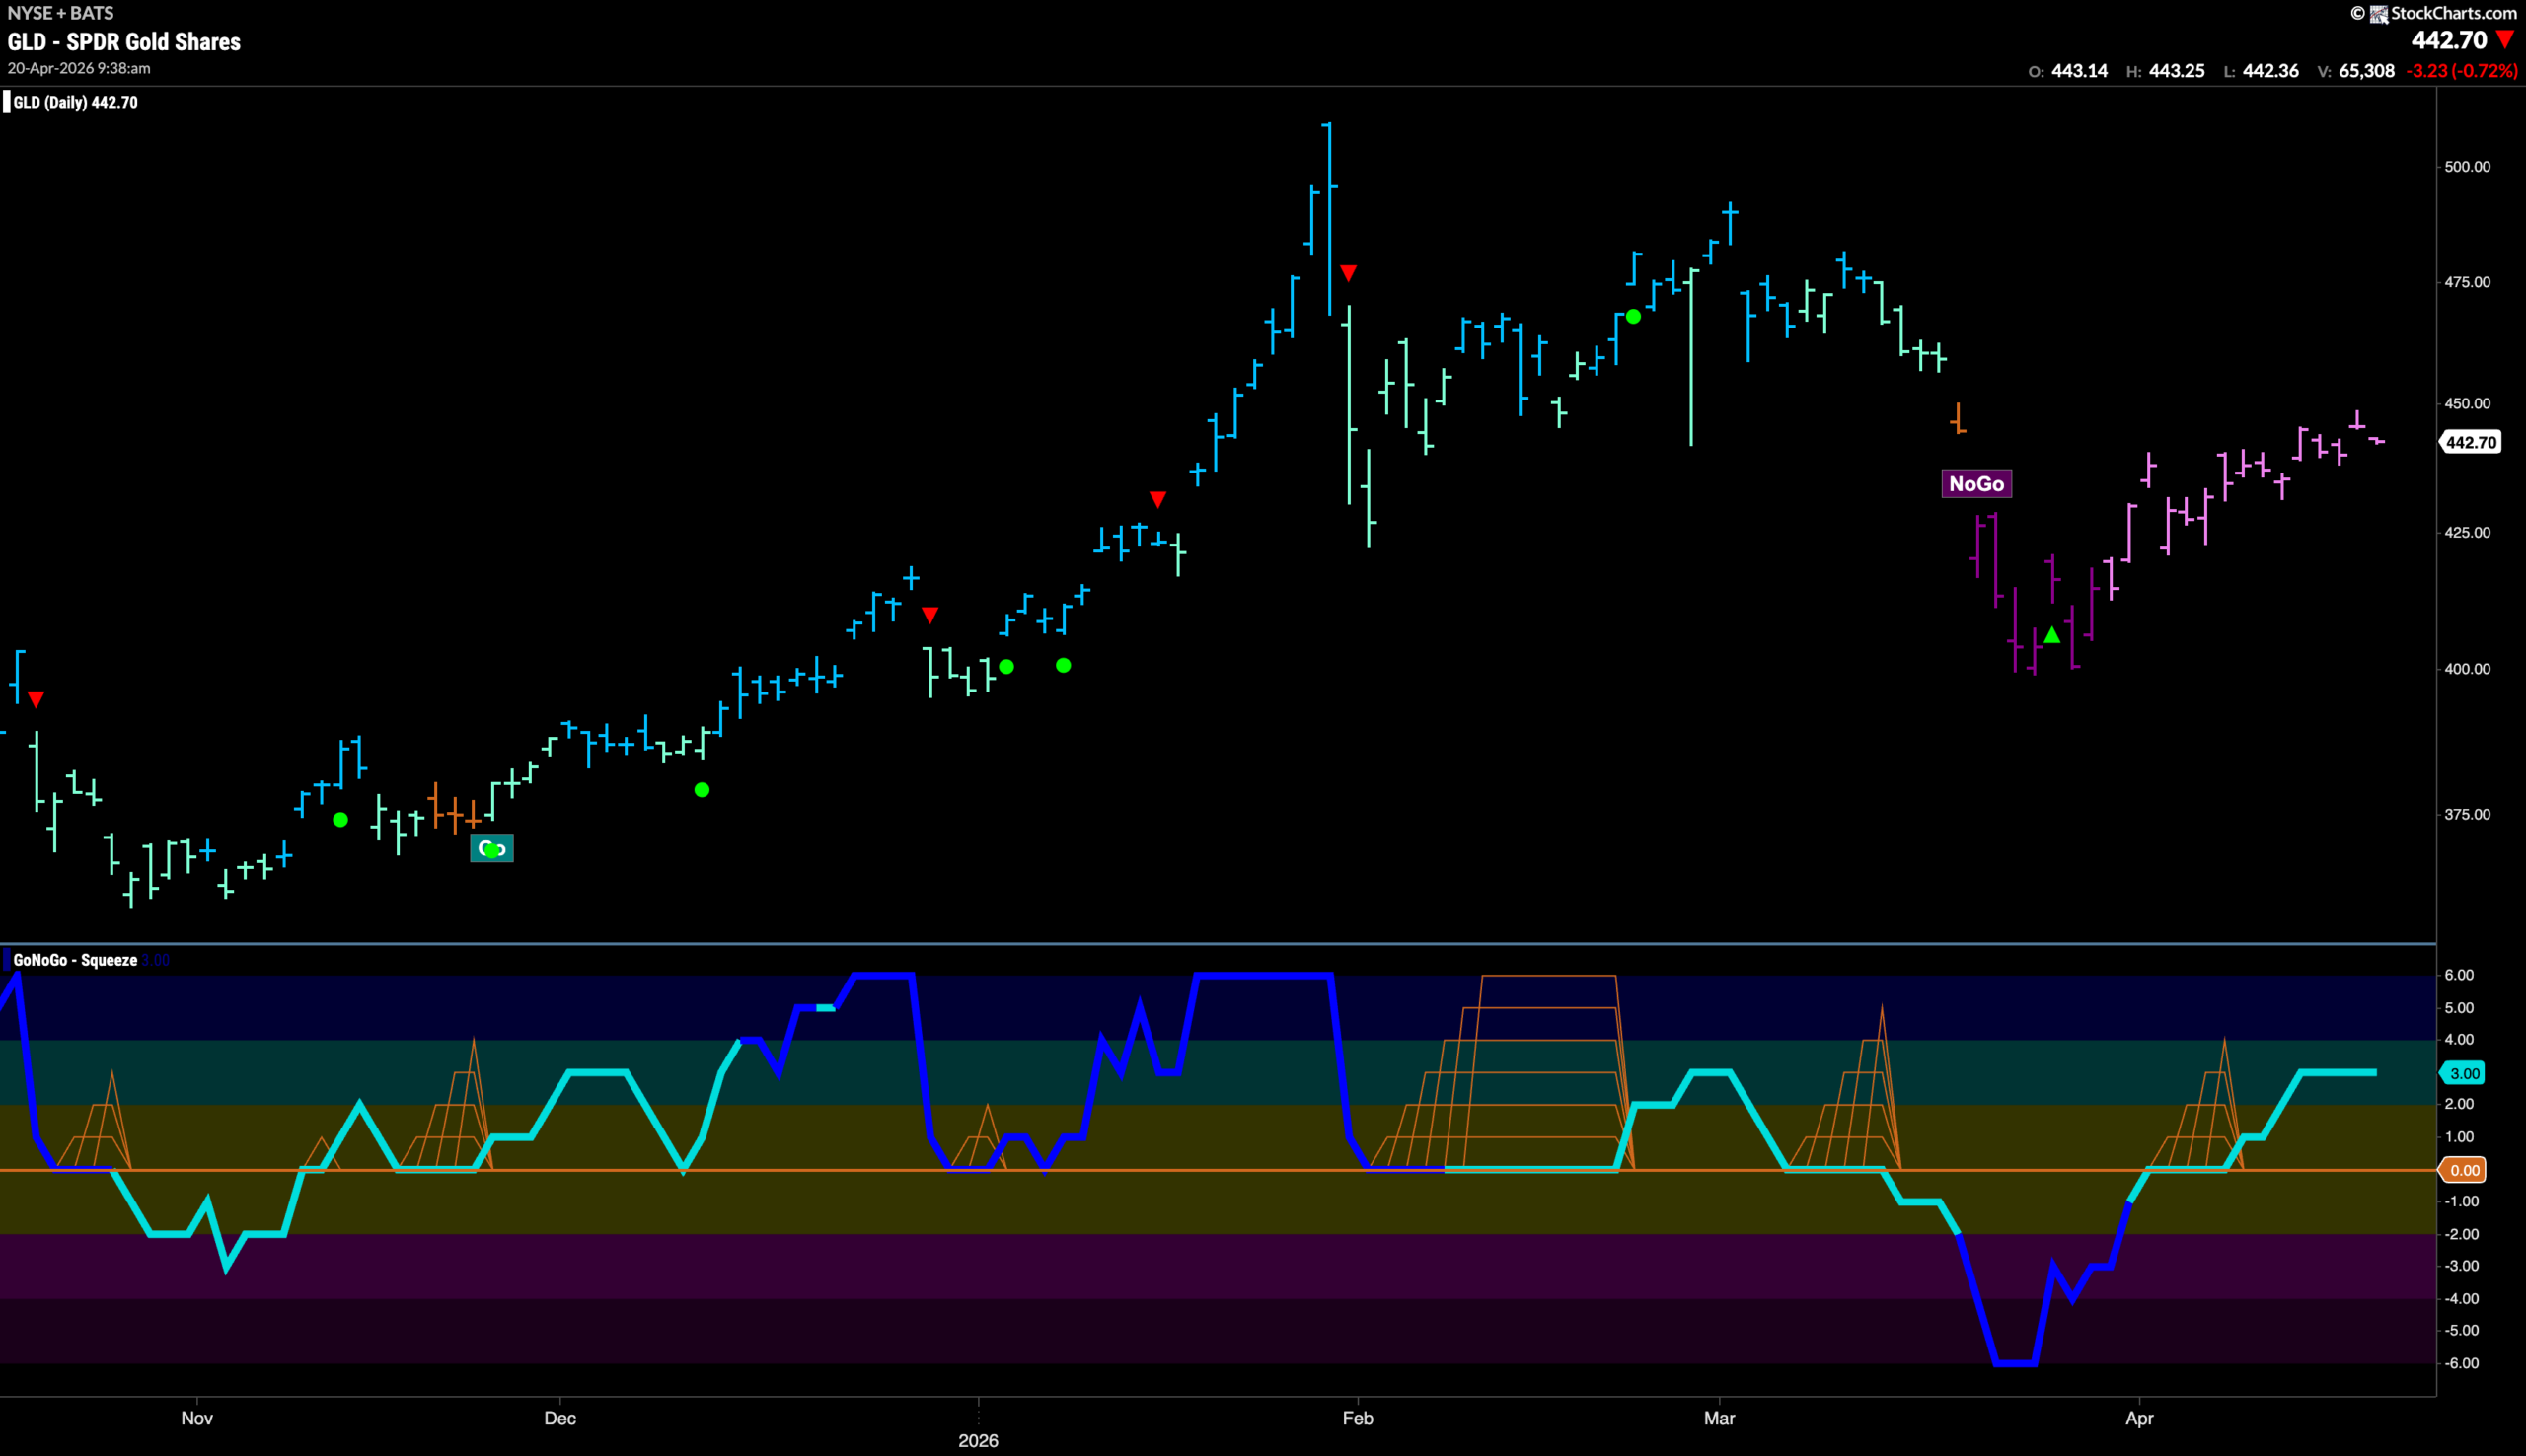The width and height of the screenshot is (2526, 1456).
Task: Select the orange 0.00 zero-line value tag
Action: [2463, 1170]
